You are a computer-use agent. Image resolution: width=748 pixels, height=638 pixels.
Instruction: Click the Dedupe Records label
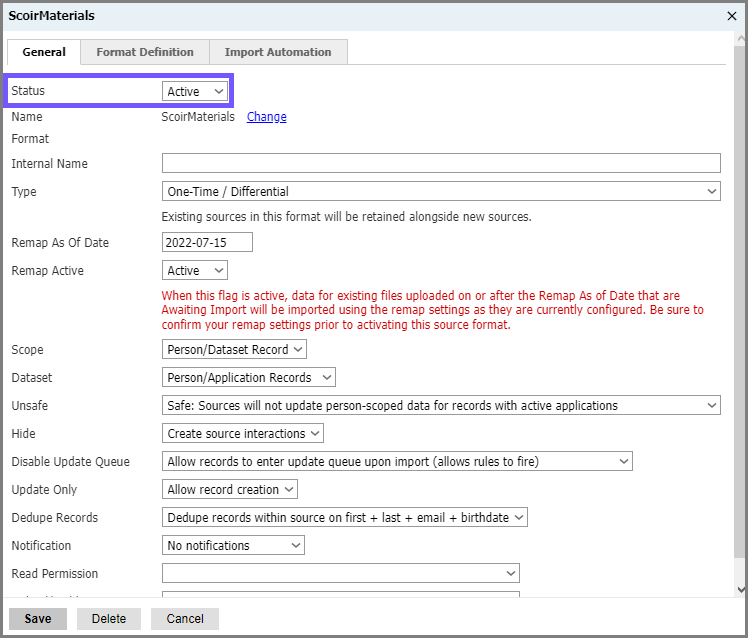pyautogui.click(x=54, y=518)
